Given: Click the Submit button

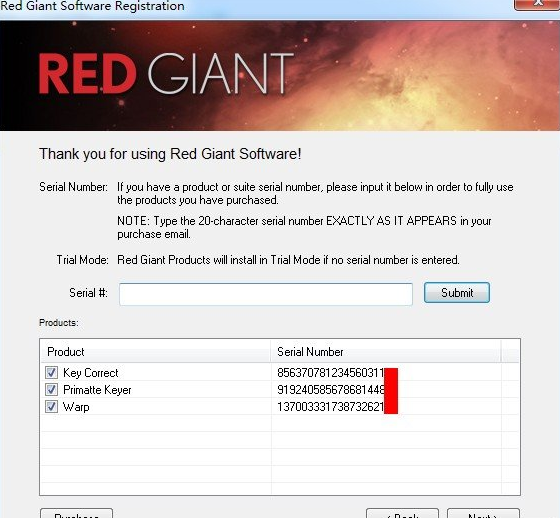Looking at the screenshot, I should [456, 293].
